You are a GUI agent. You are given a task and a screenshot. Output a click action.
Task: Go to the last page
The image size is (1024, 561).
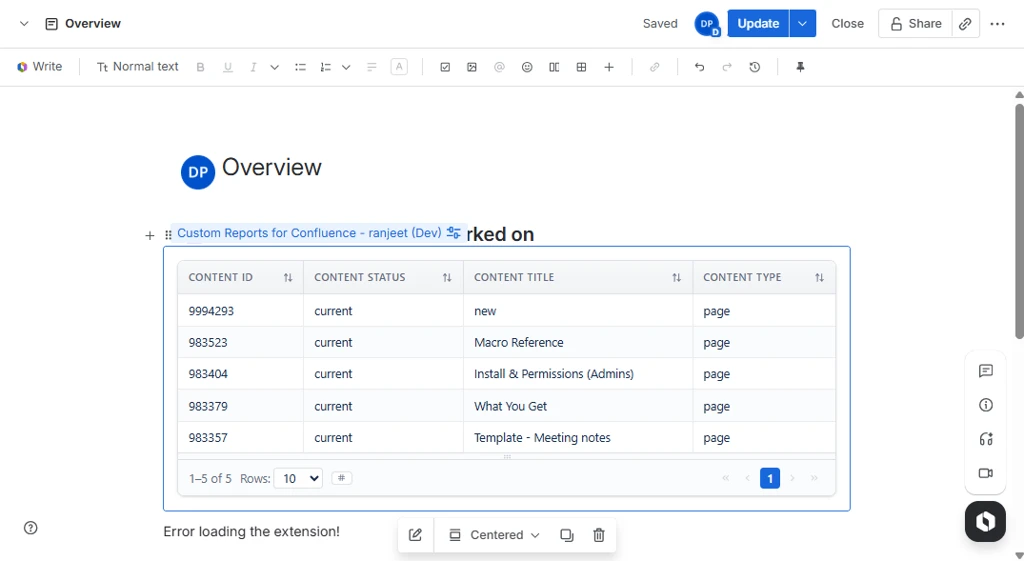point(814,478)
